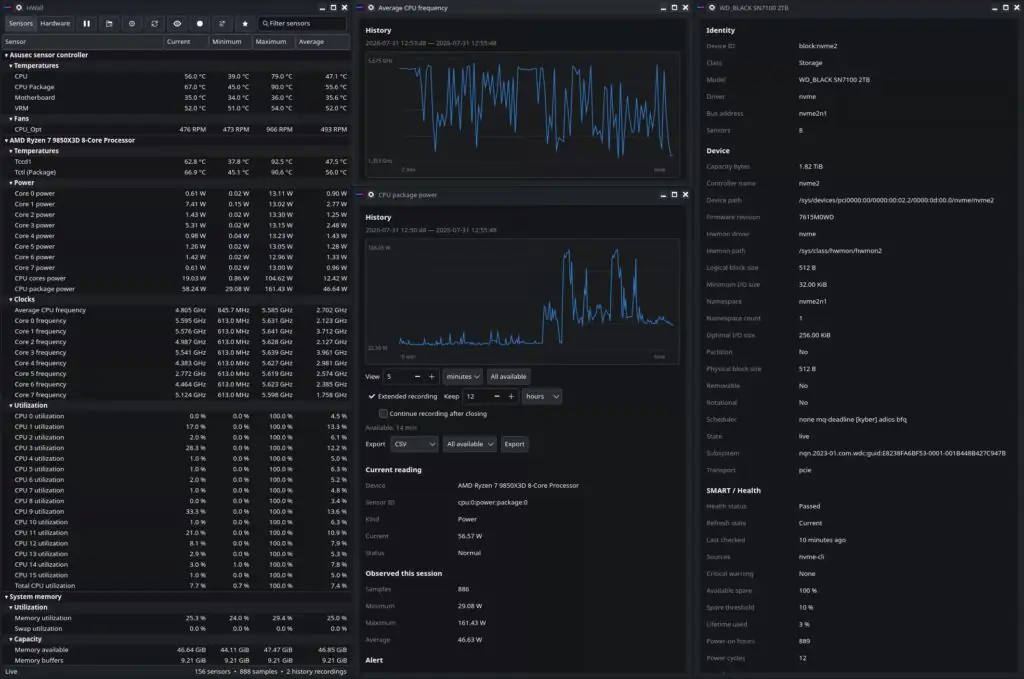Select the CPU 9 utilization row
This screenshot has width=1024, height=679.
(176, 511)
